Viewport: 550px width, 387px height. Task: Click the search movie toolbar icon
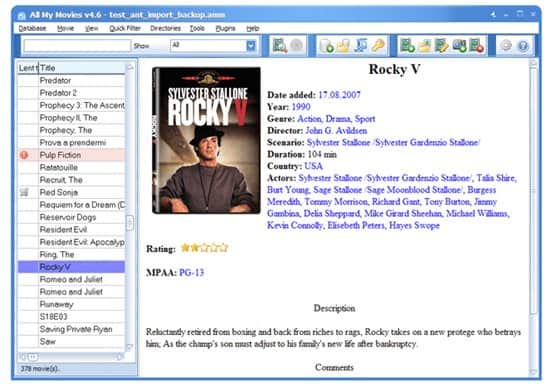point(280,46)
